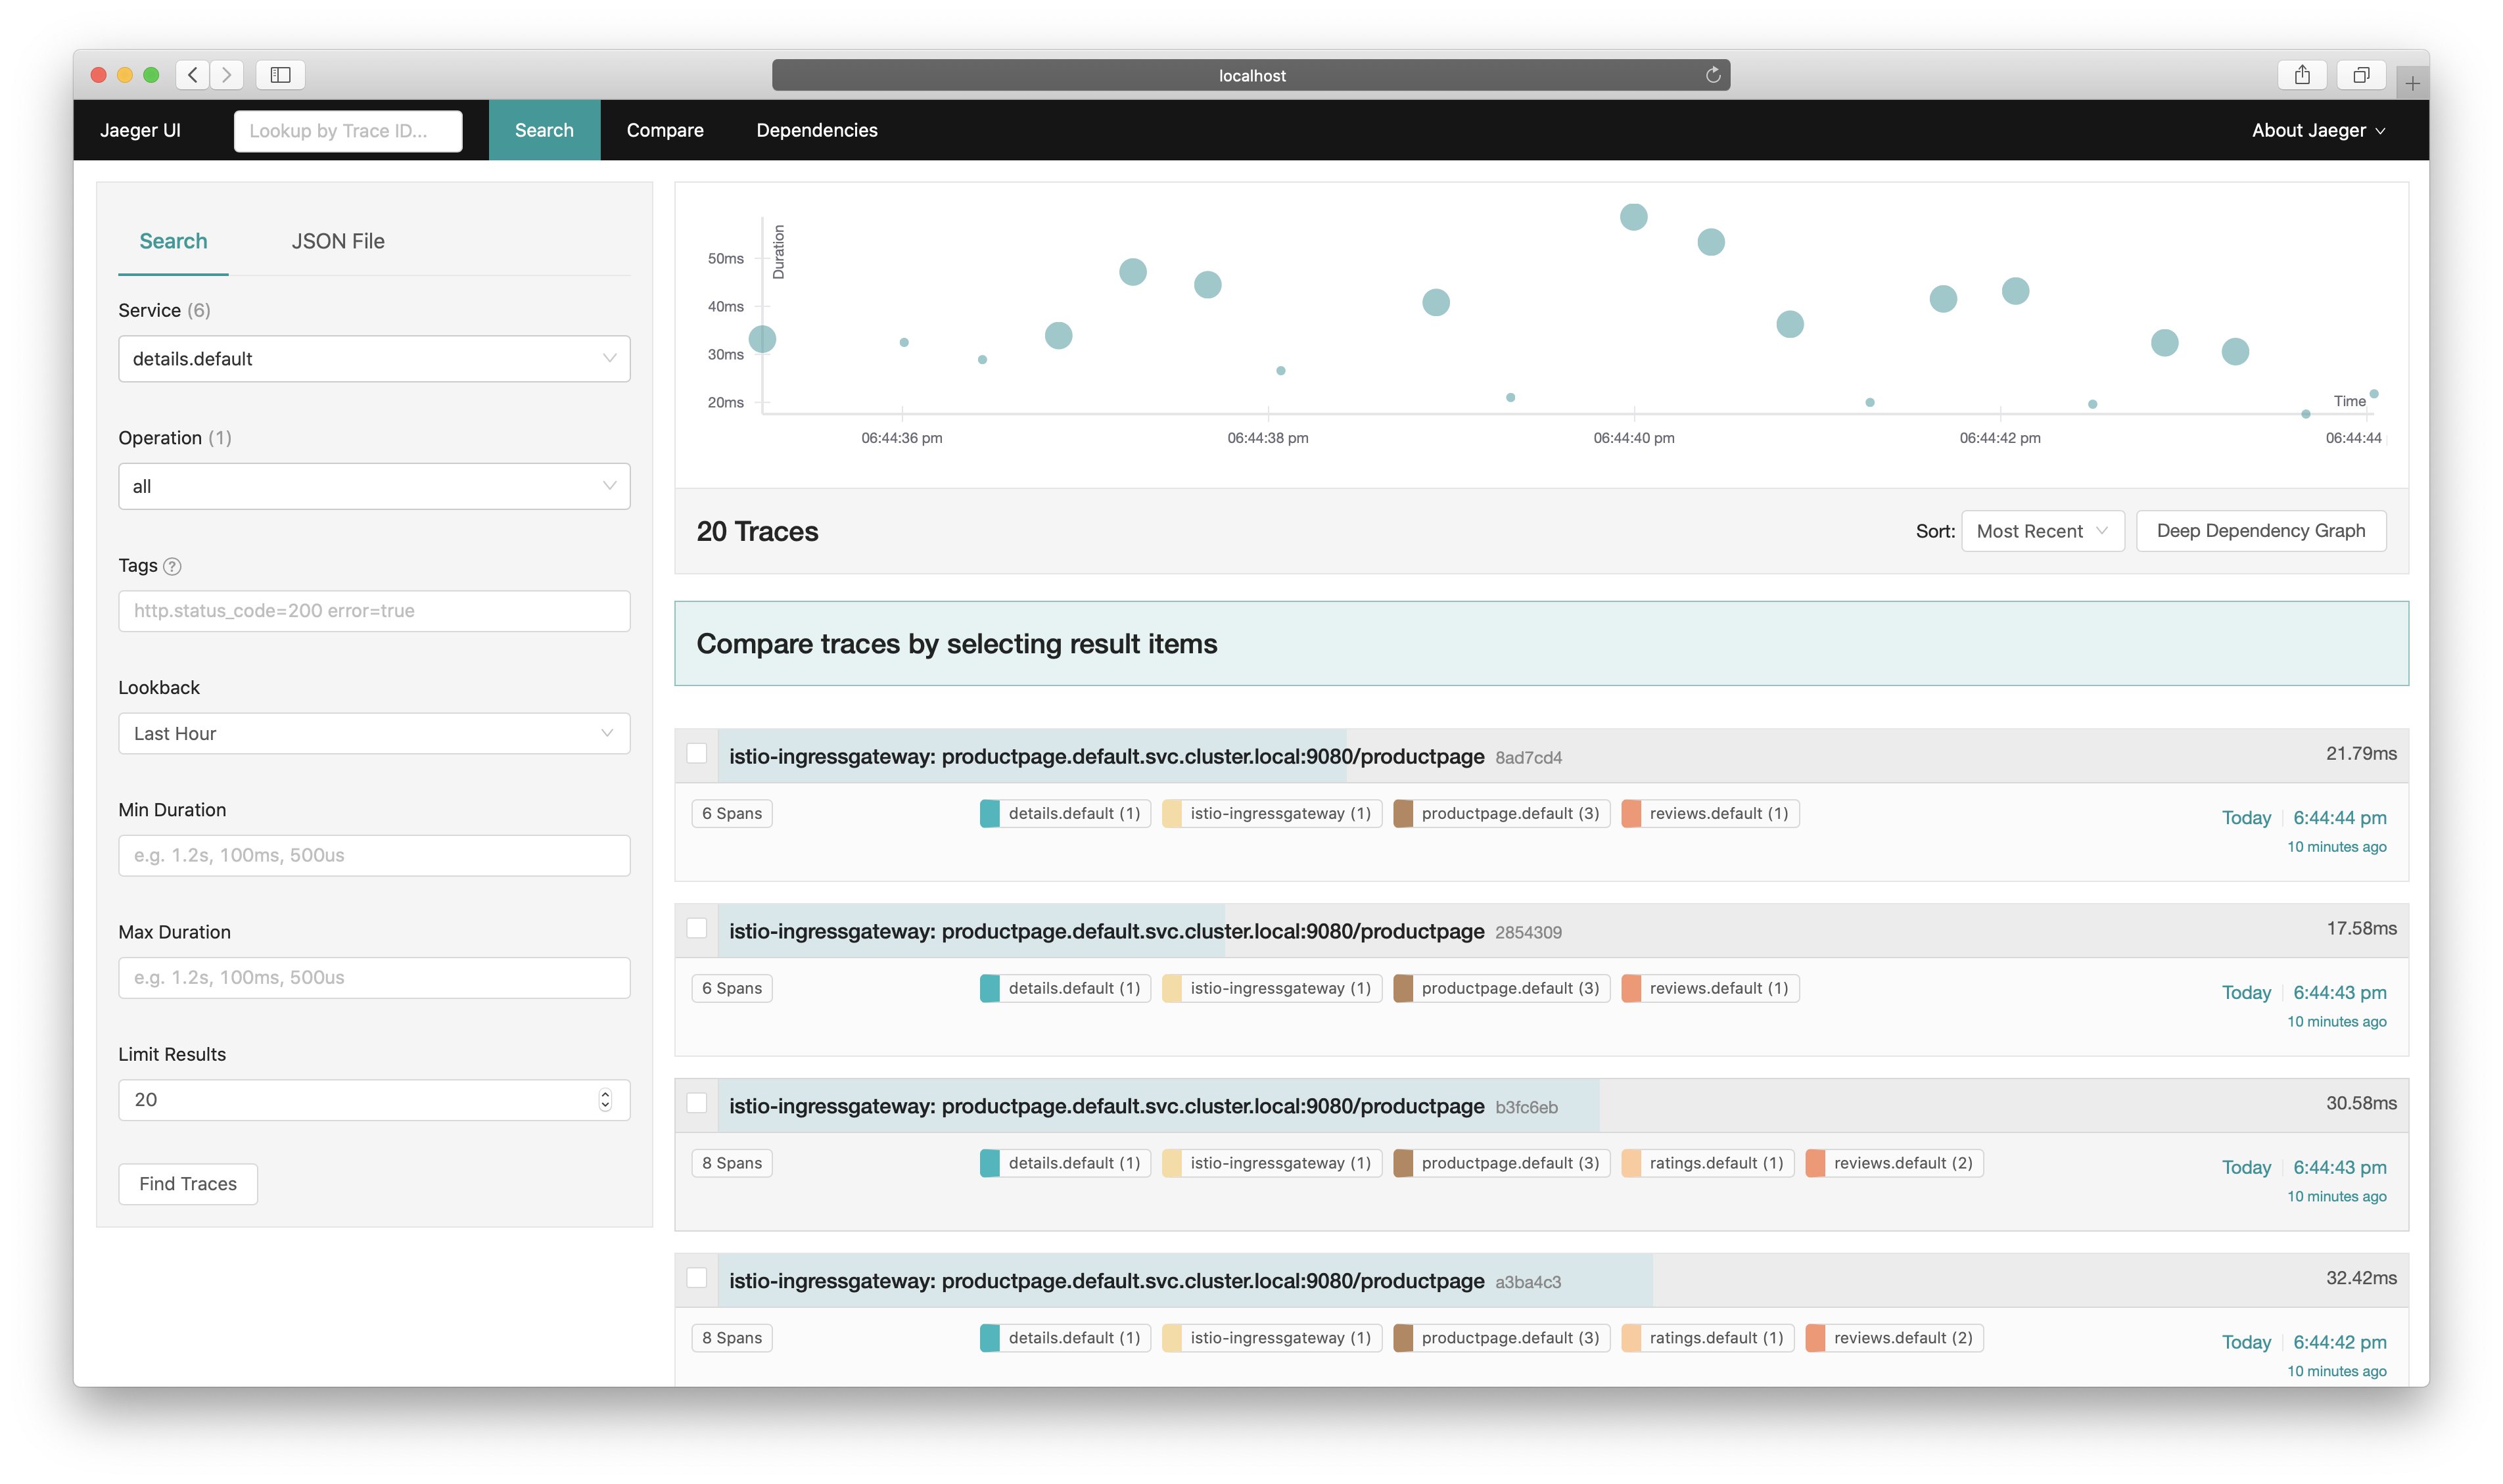Check the box for trace b3fc6eb
2503x1484 pixels.
pyautogui.click(x=697, y=1103)
